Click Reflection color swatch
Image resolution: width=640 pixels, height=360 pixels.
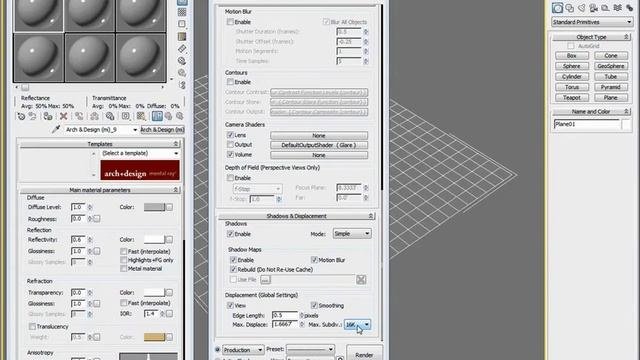pyautogui.click(x=154, y=240)
